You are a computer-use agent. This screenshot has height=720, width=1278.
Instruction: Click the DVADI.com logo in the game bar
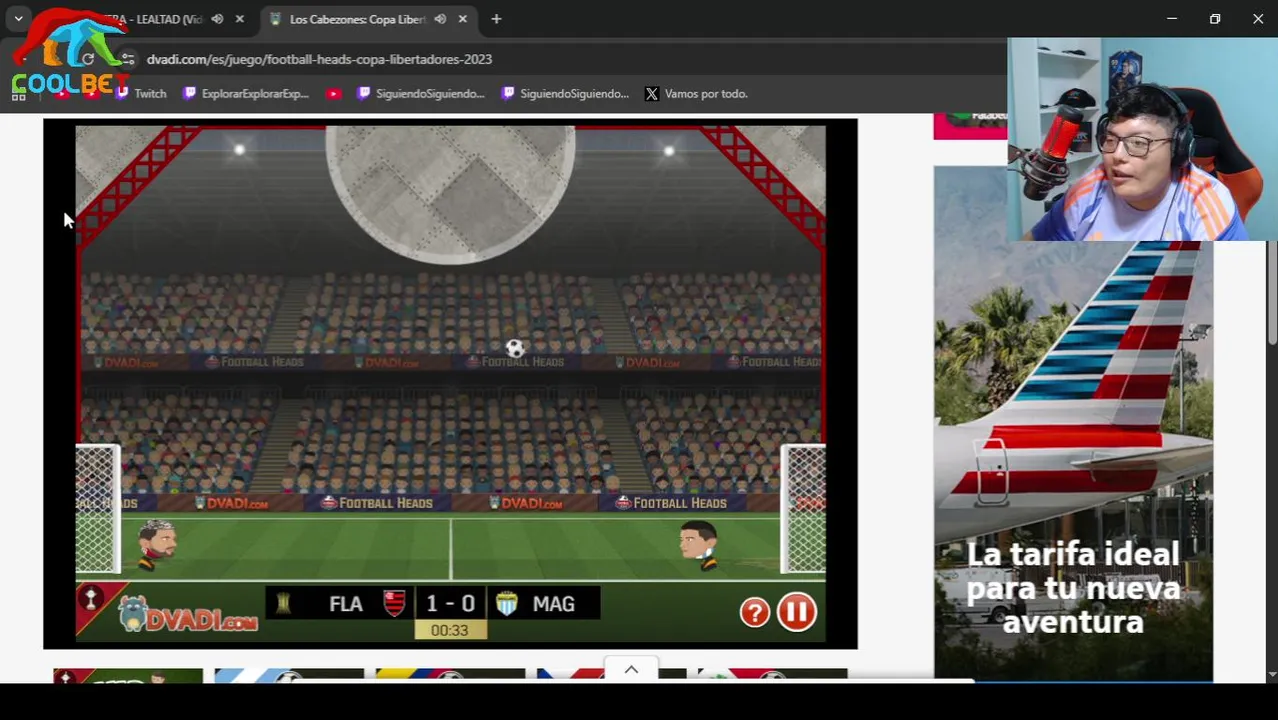188,613
